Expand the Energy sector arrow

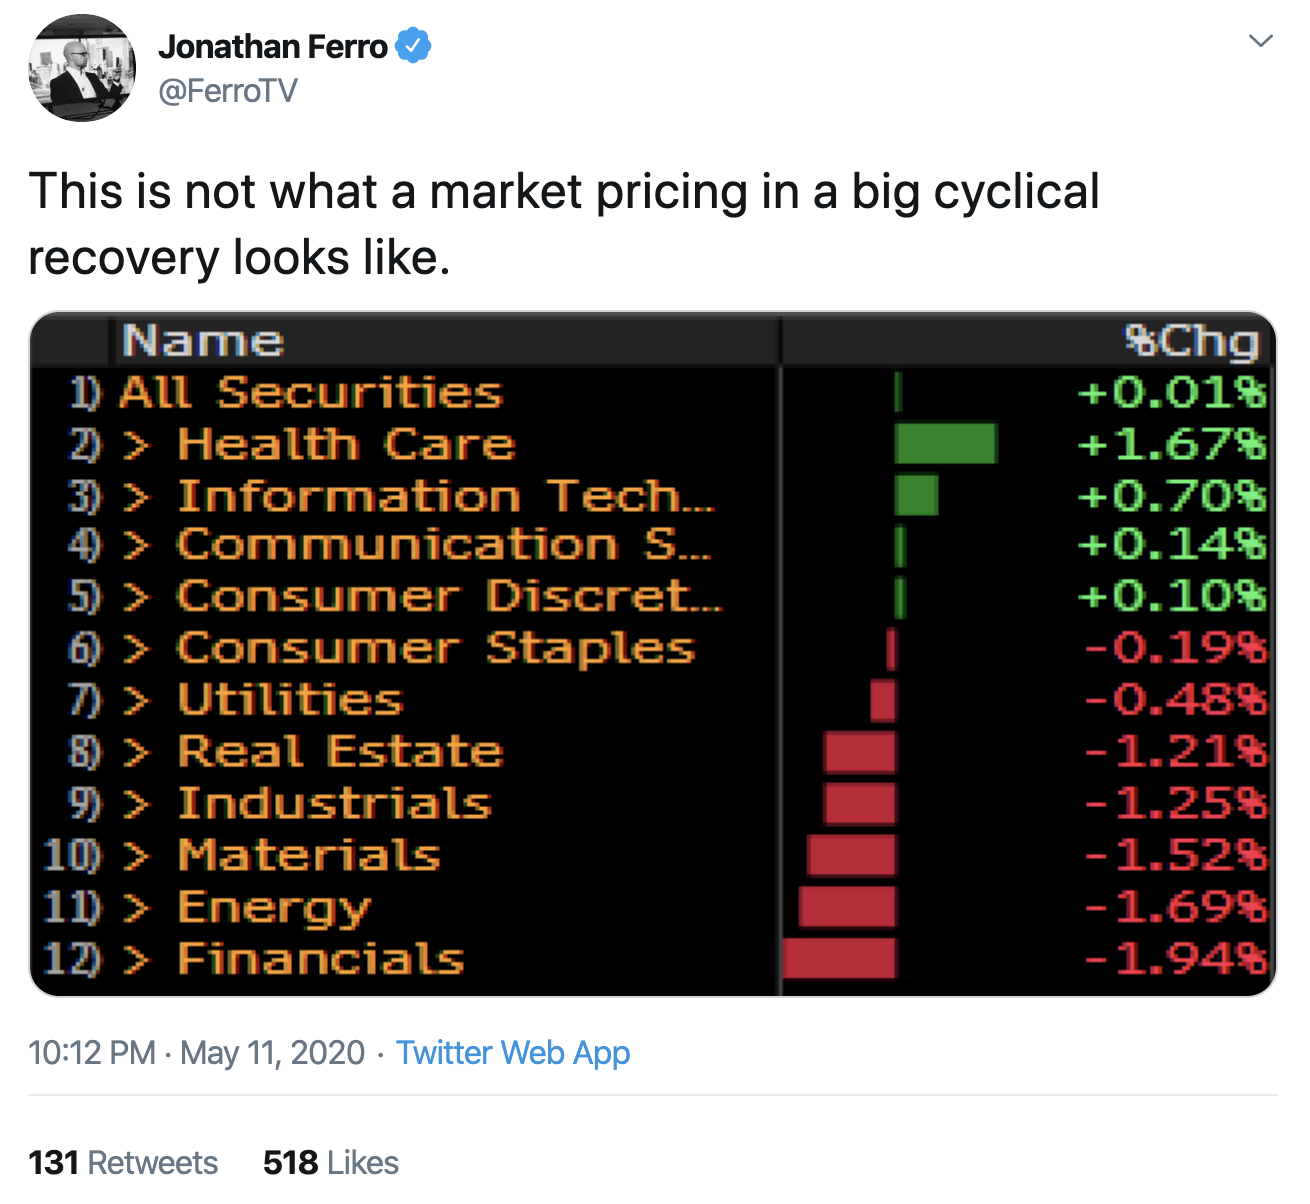[x=136, y=908]
